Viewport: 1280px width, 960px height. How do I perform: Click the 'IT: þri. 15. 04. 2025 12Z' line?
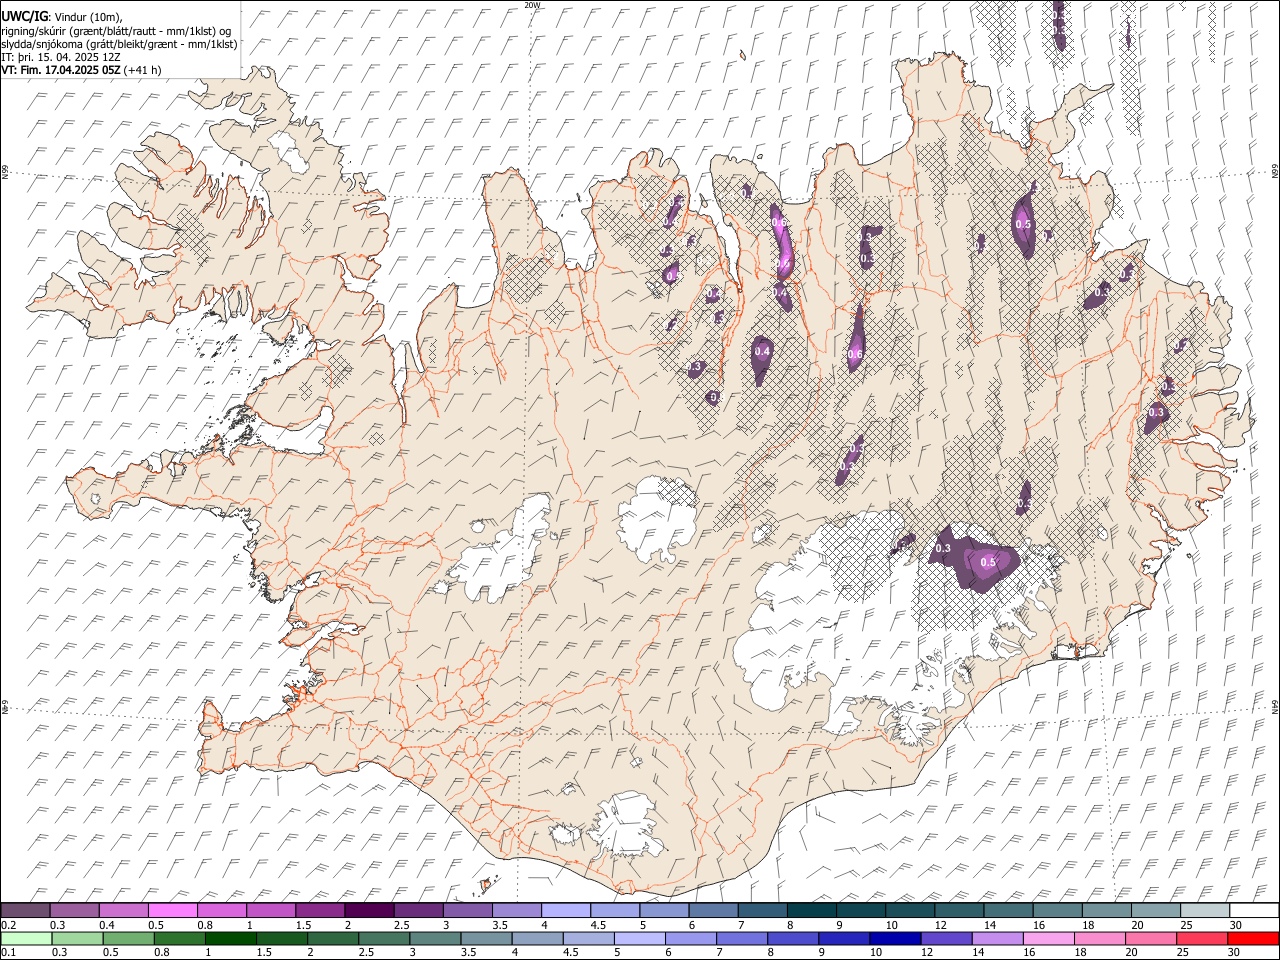[x=61, y=57]
